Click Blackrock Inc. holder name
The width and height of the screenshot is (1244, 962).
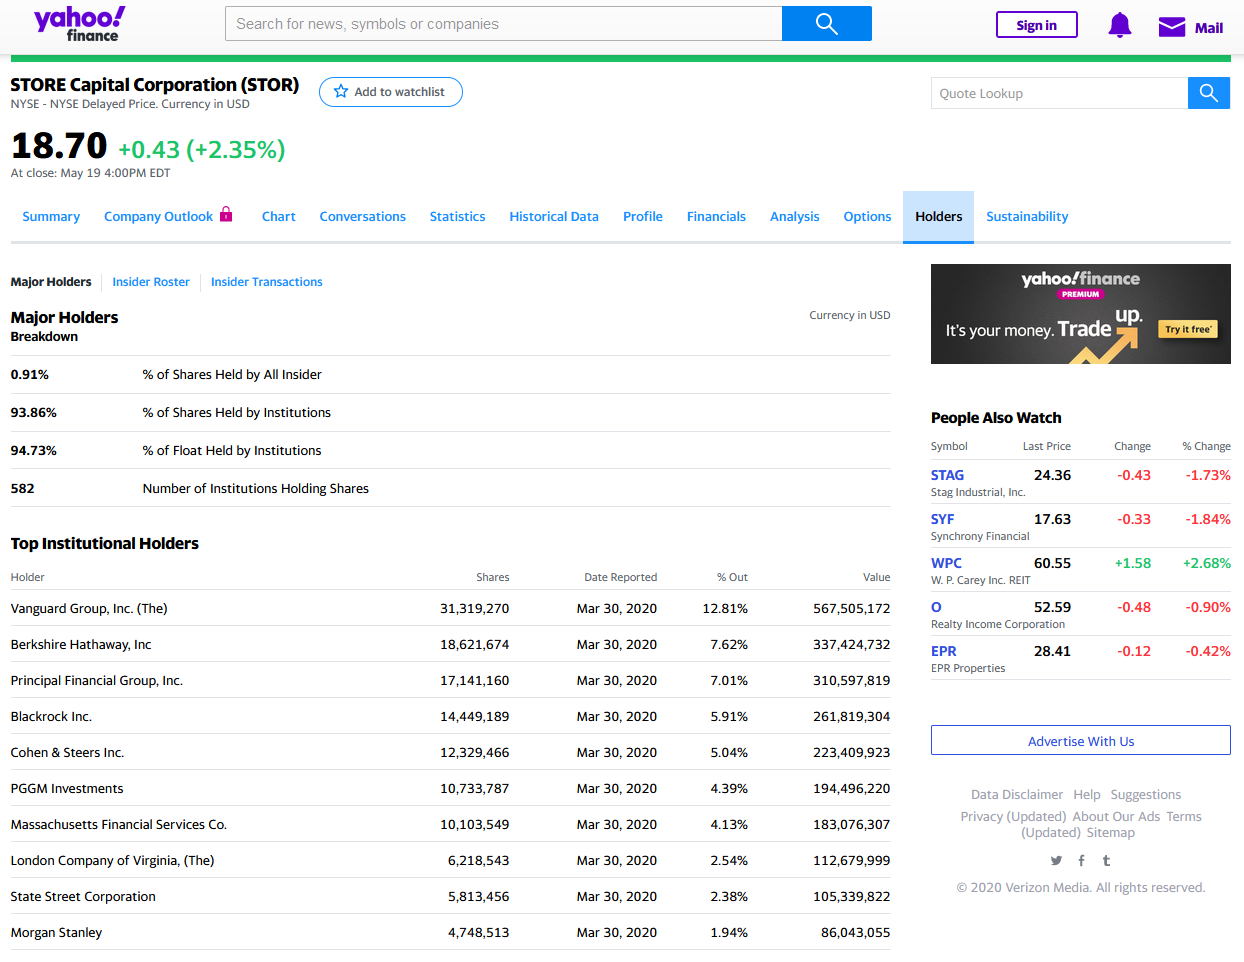(x=51, y=717)
